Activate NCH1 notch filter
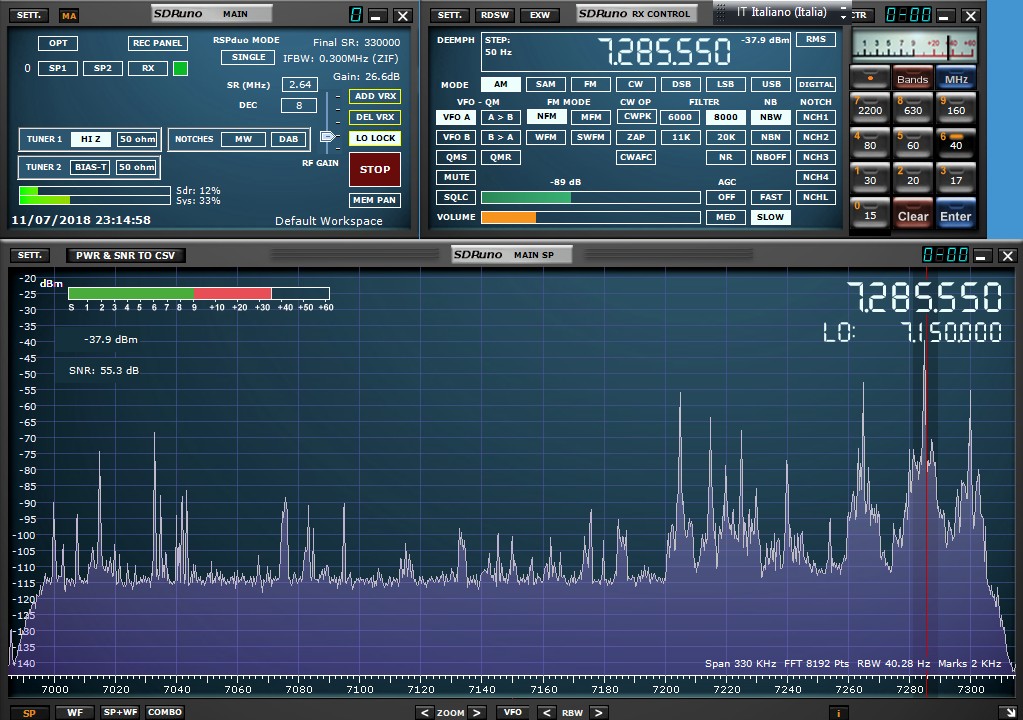The height and width of the screenshot is (720, 1023). pyautogui.click(x=816, y=117)
